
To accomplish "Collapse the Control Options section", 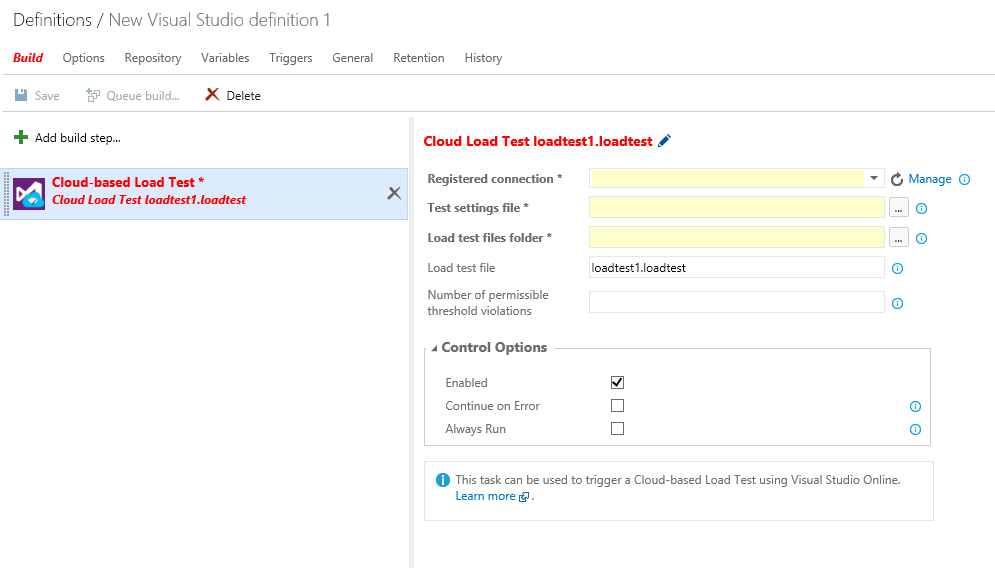I will click(434, 348).
